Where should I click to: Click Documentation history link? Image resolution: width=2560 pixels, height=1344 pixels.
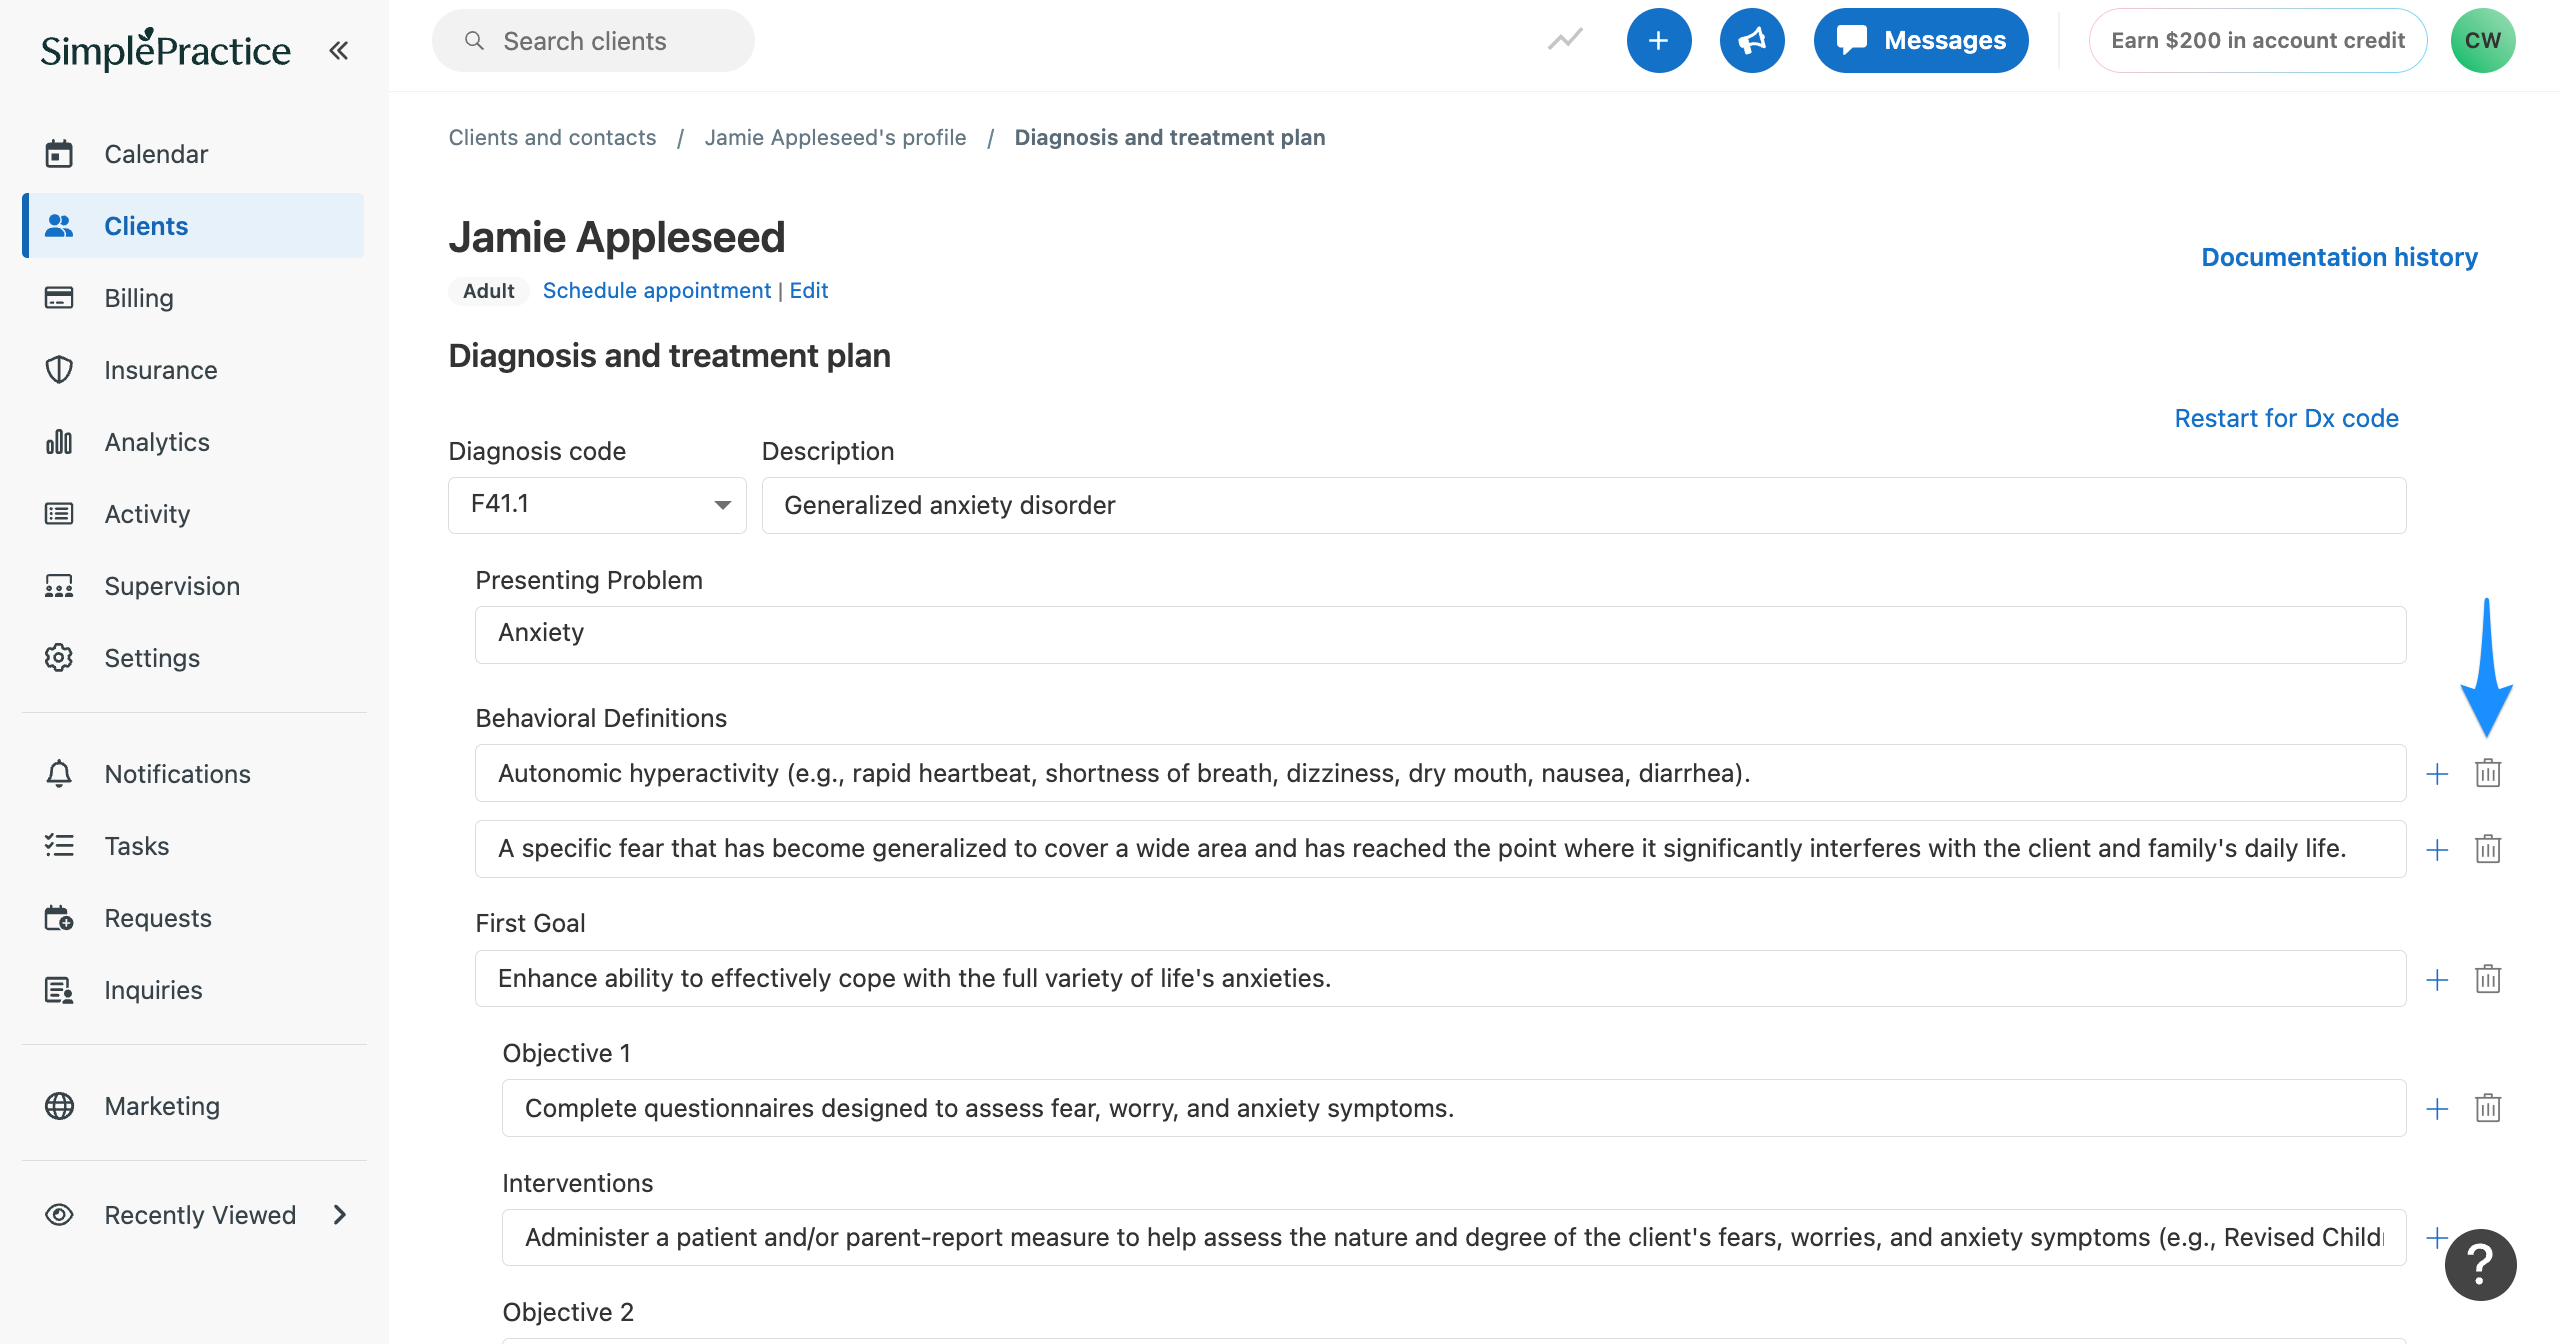(2339, 257)
